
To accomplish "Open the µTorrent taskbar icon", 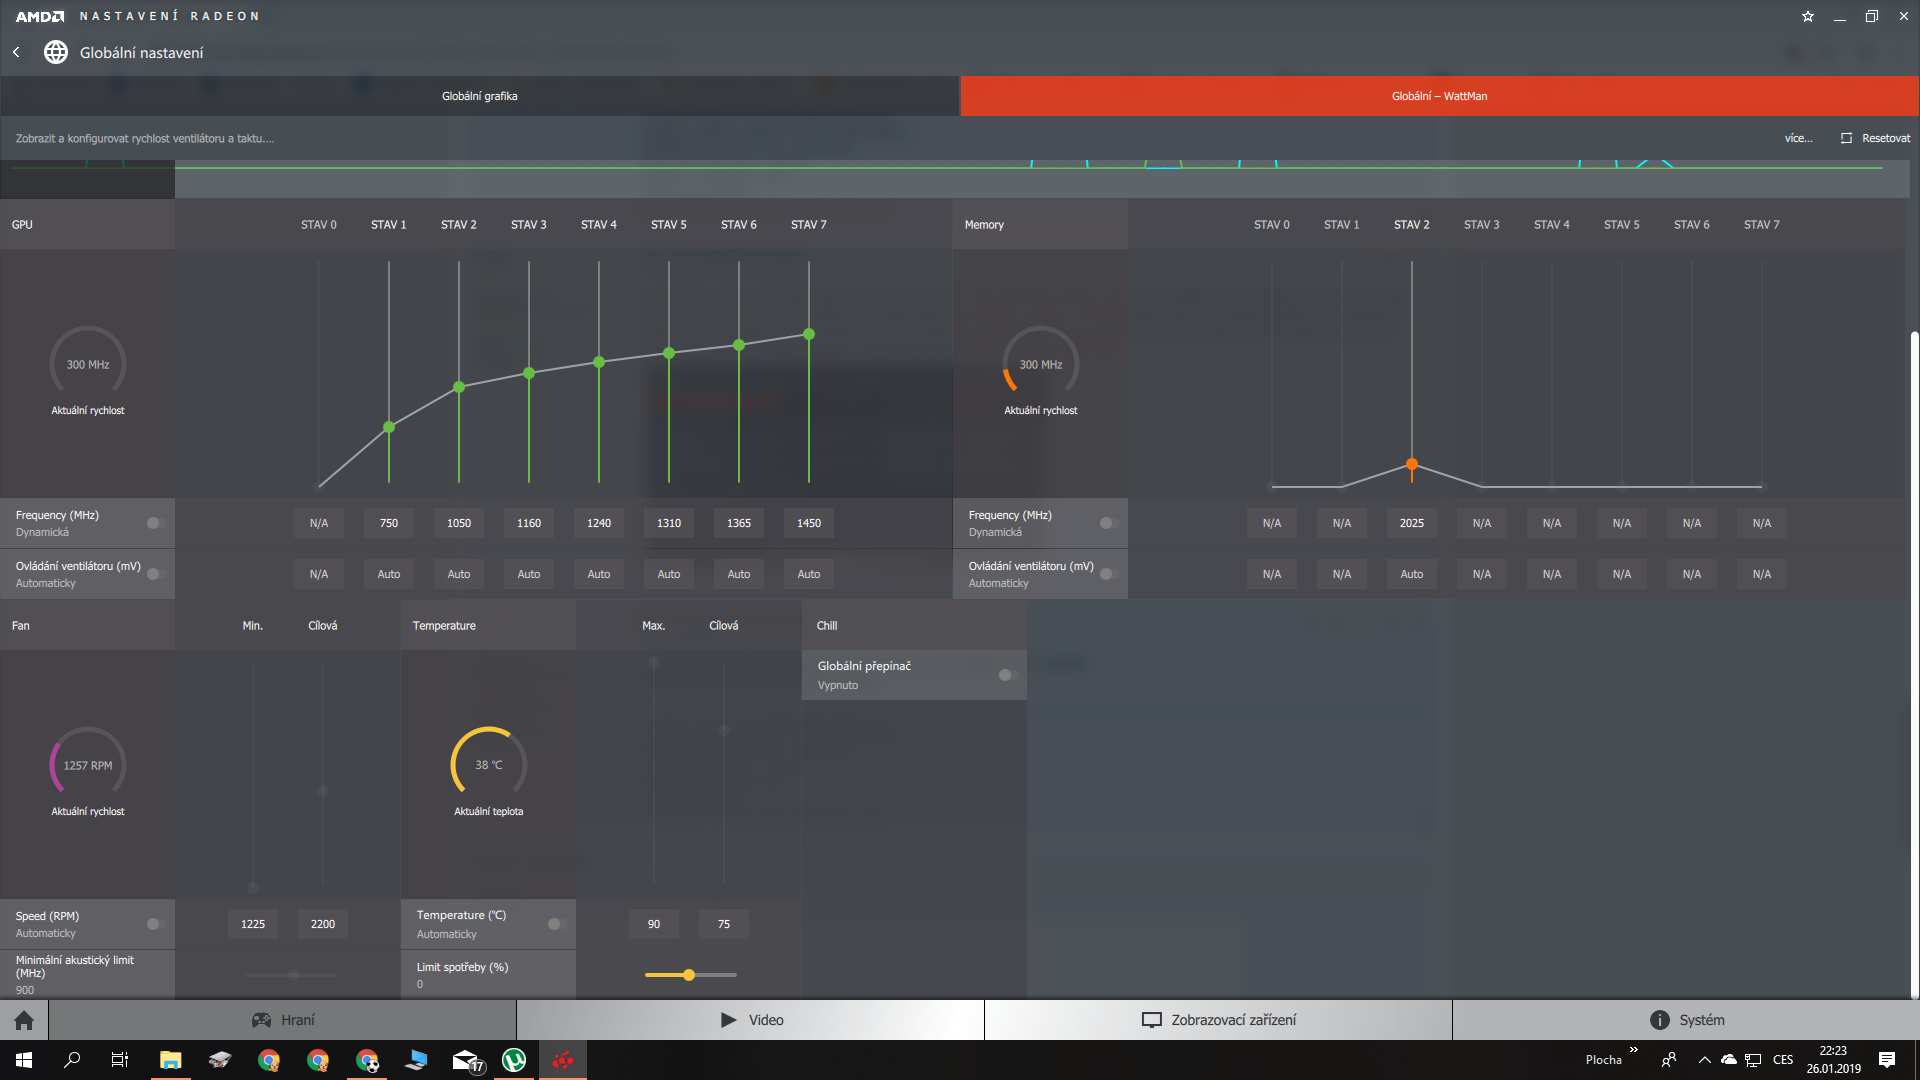I will coord(514,1060).
